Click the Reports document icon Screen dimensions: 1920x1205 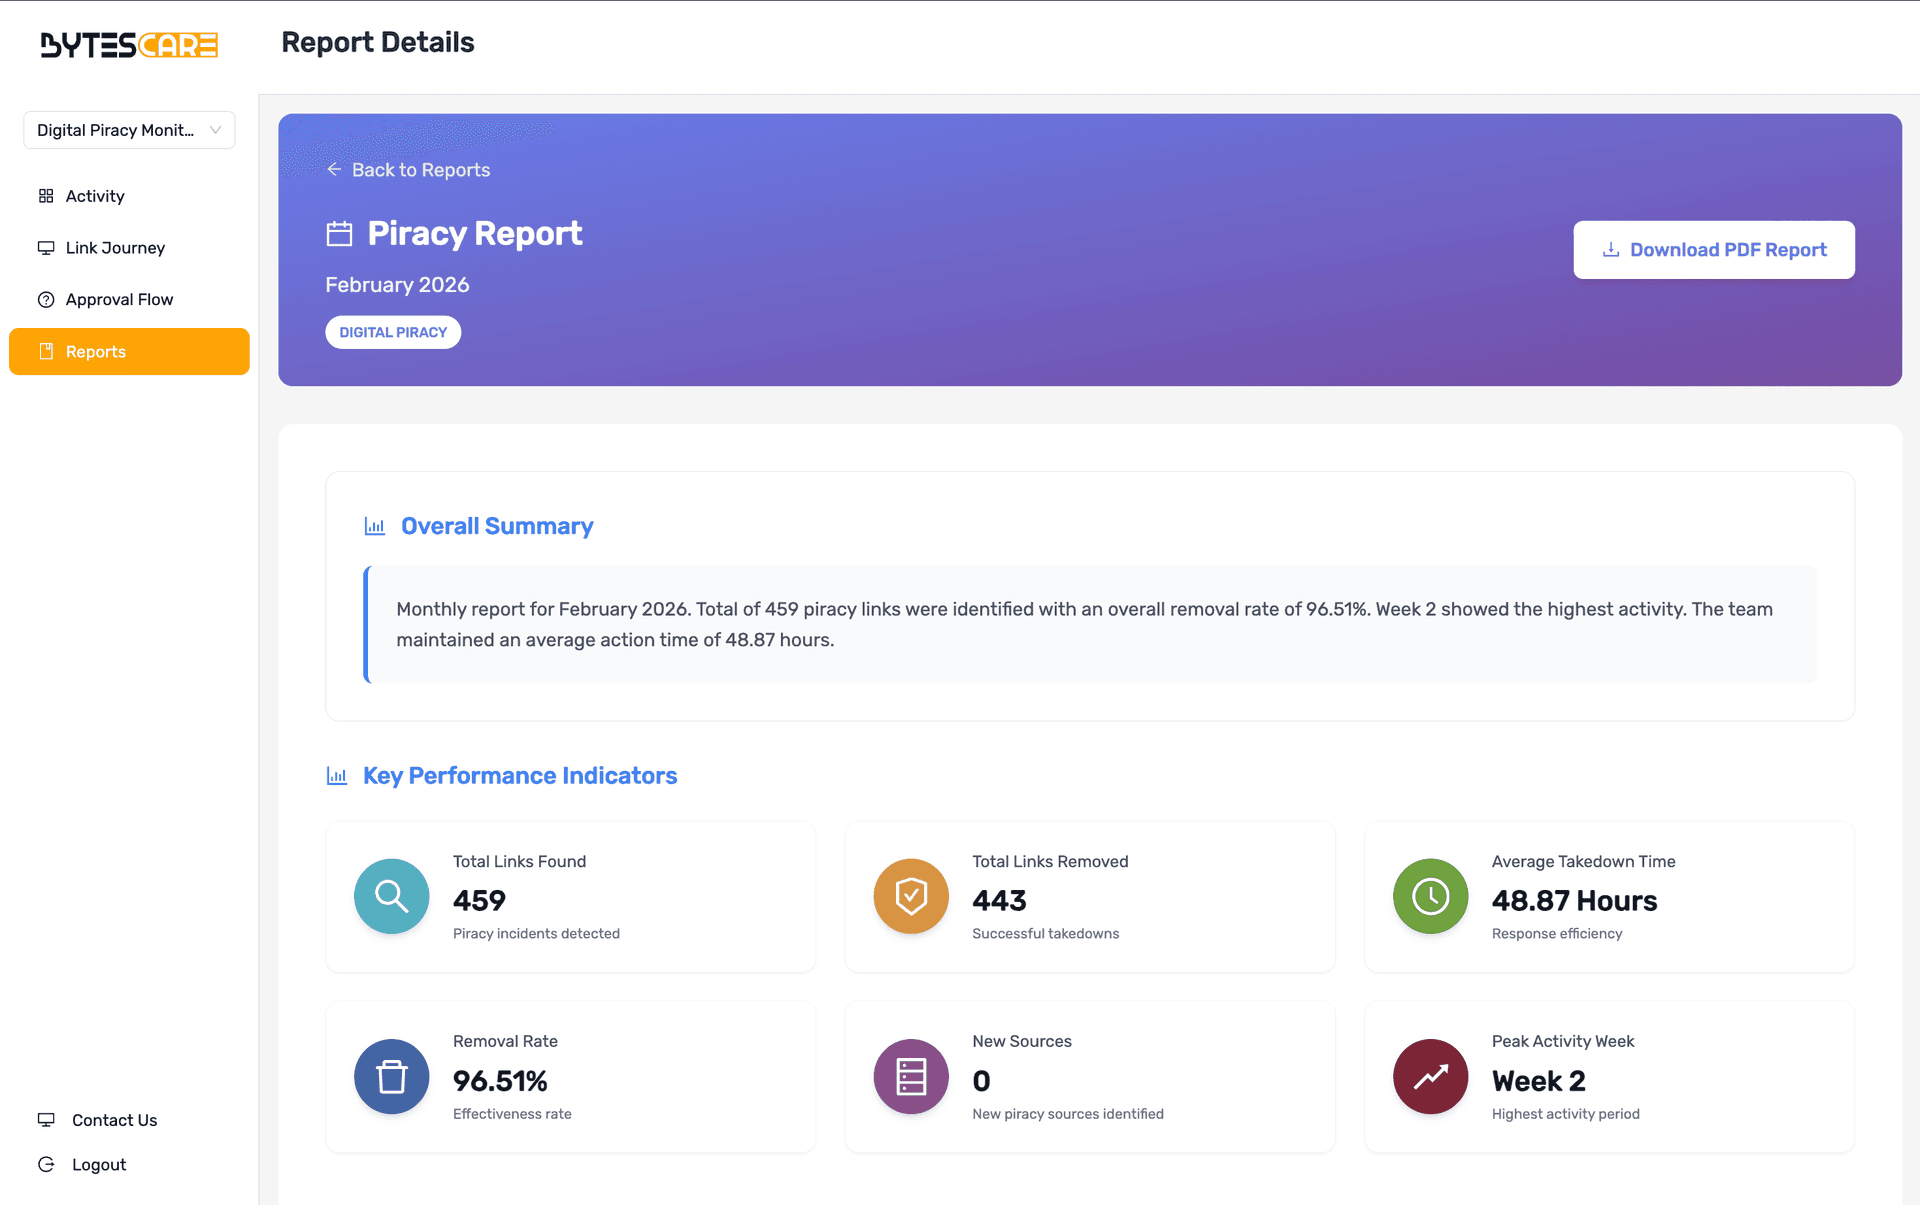[46, 351]
